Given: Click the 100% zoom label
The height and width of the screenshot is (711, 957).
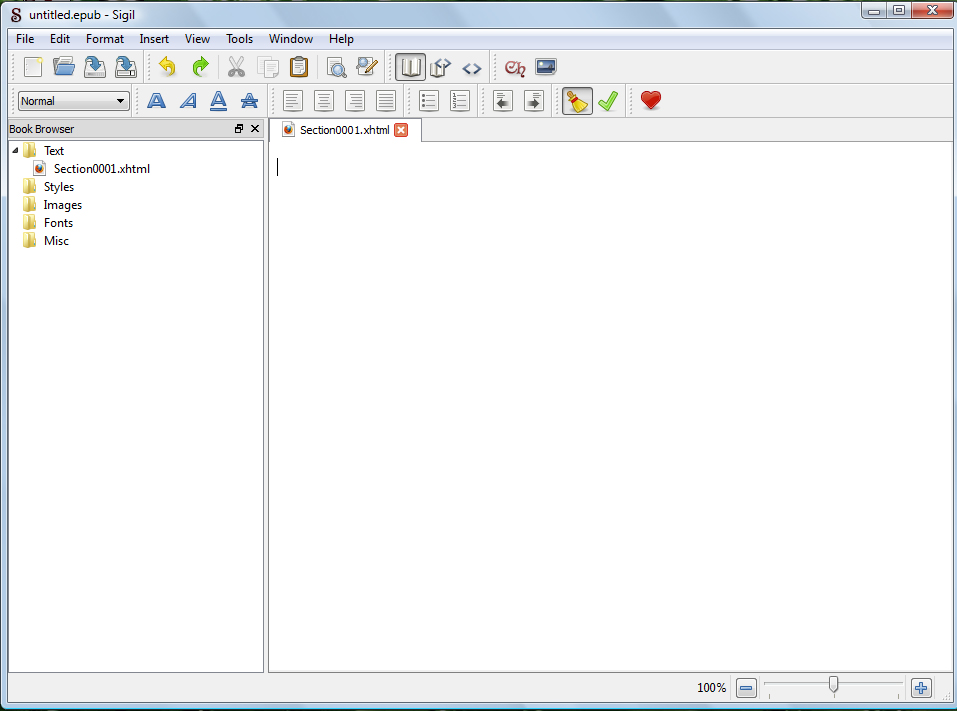Looking at the screenshot, I should click(712, 688).
